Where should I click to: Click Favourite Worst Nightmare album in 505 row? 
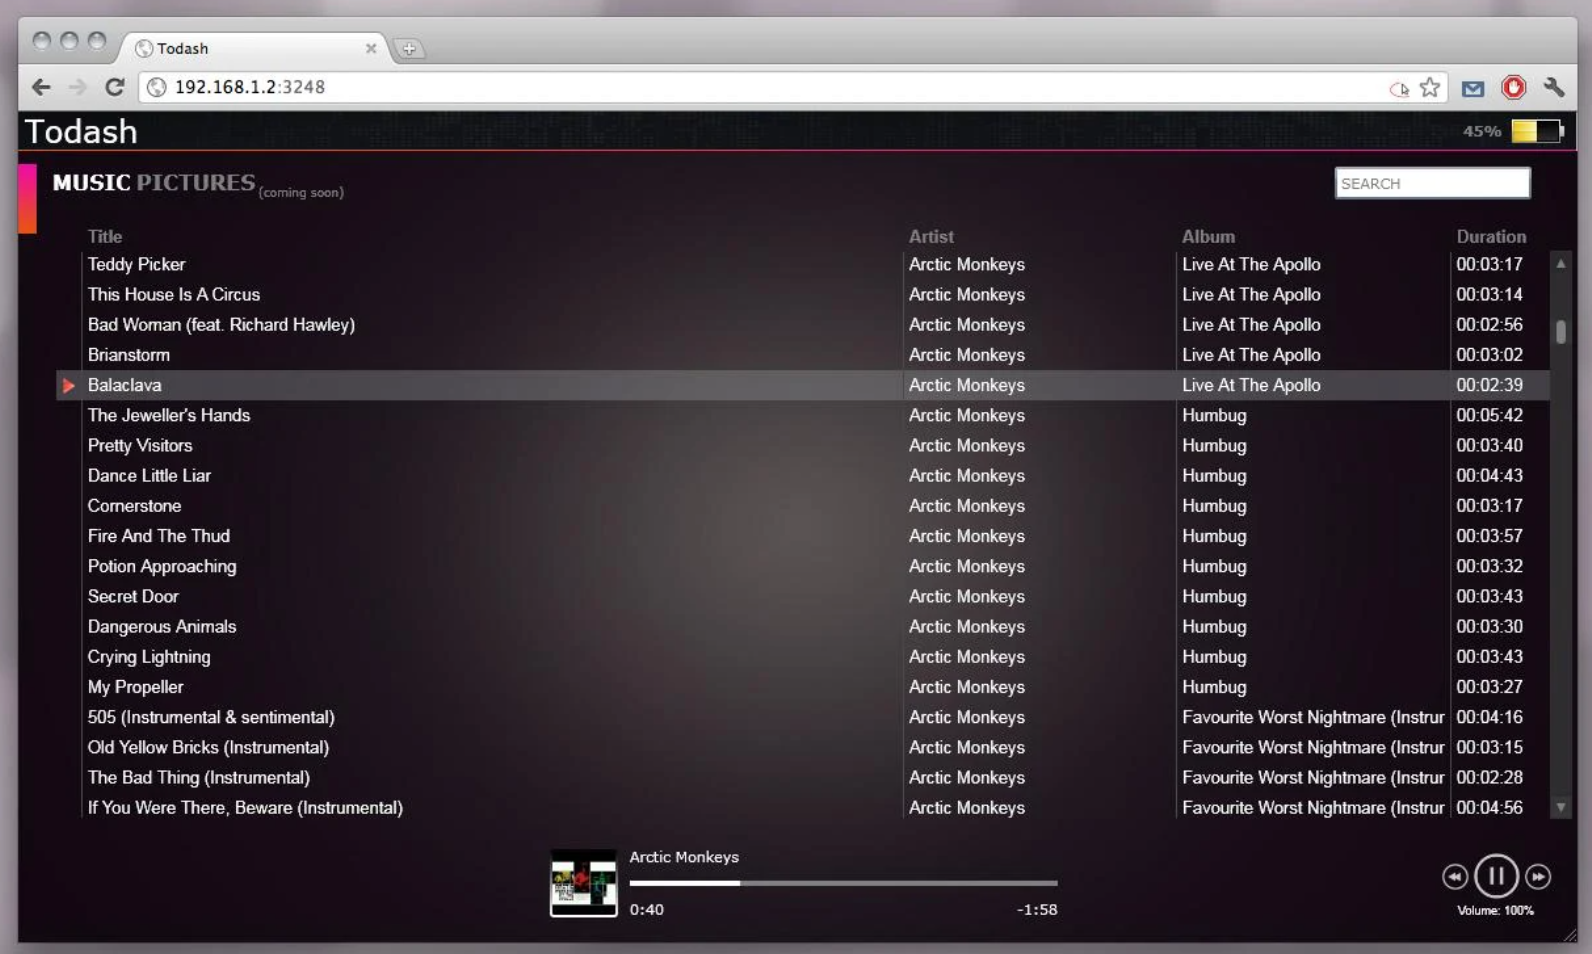[x=1313, y=717]
